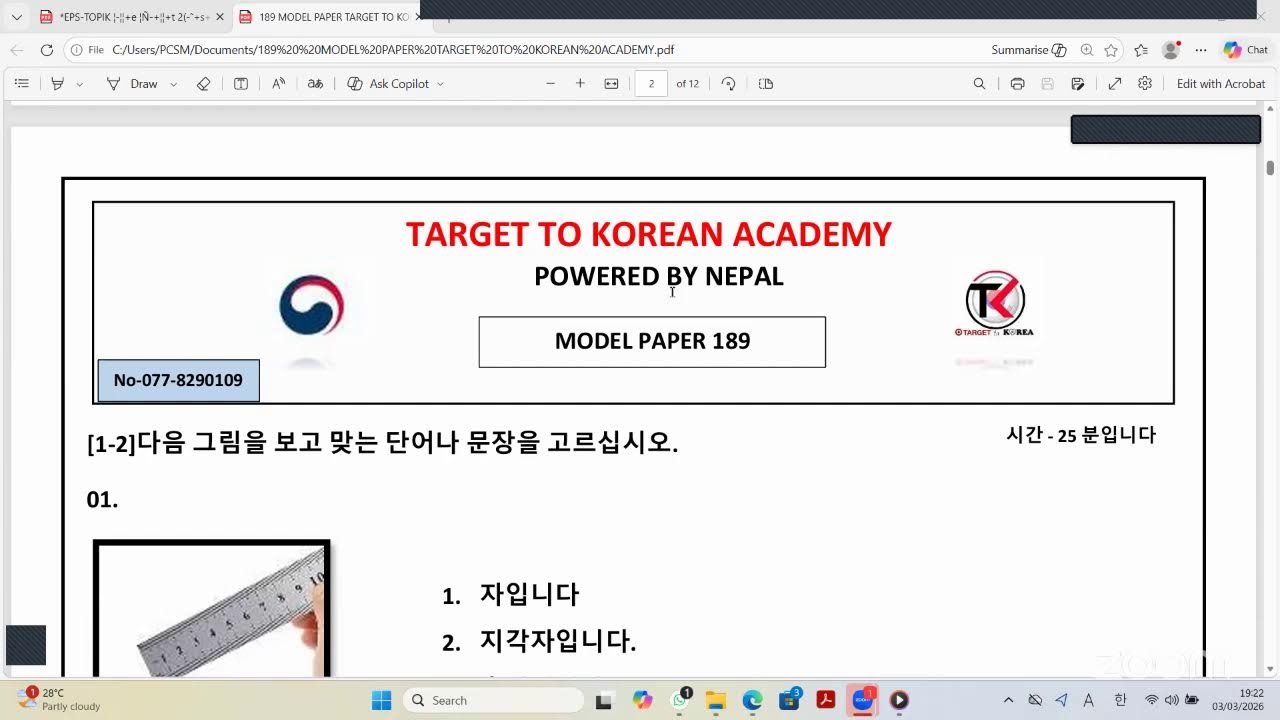
Task: Start Read aloud
Action: point(279,84)
